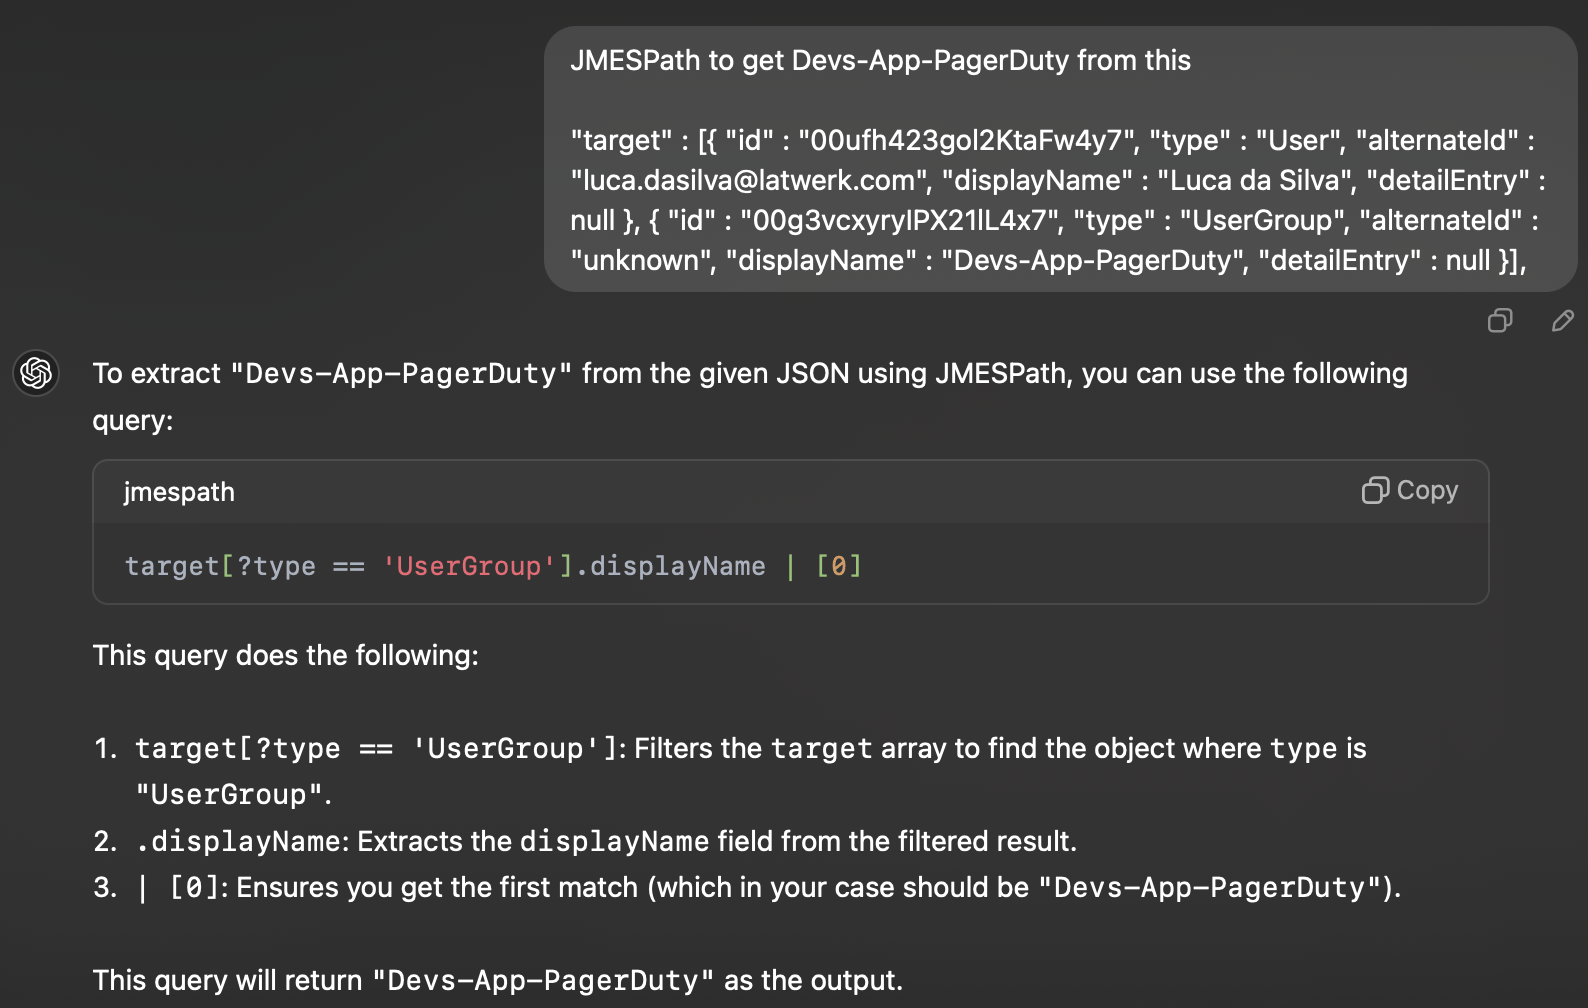This screenshot has width=1588, height=1008.
Task: Click list item two about .displayName
Action: coord(585,841)
